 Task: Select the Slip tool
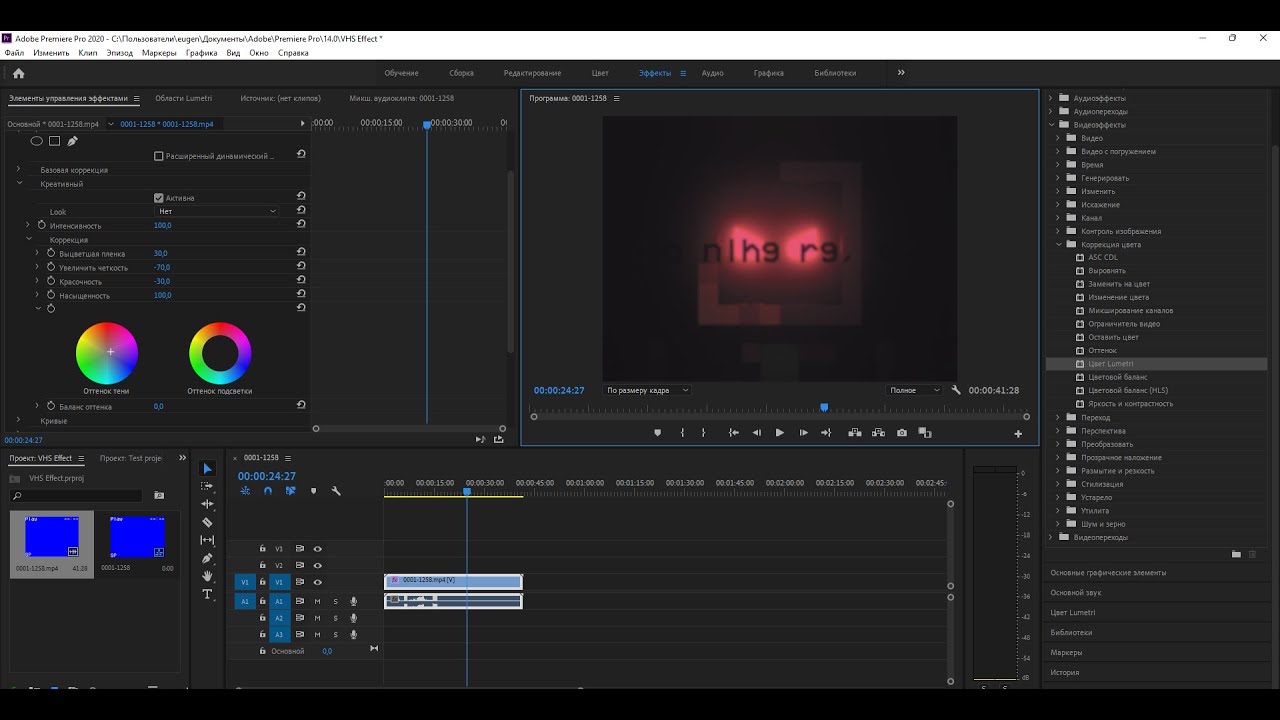tap(207, 540)
